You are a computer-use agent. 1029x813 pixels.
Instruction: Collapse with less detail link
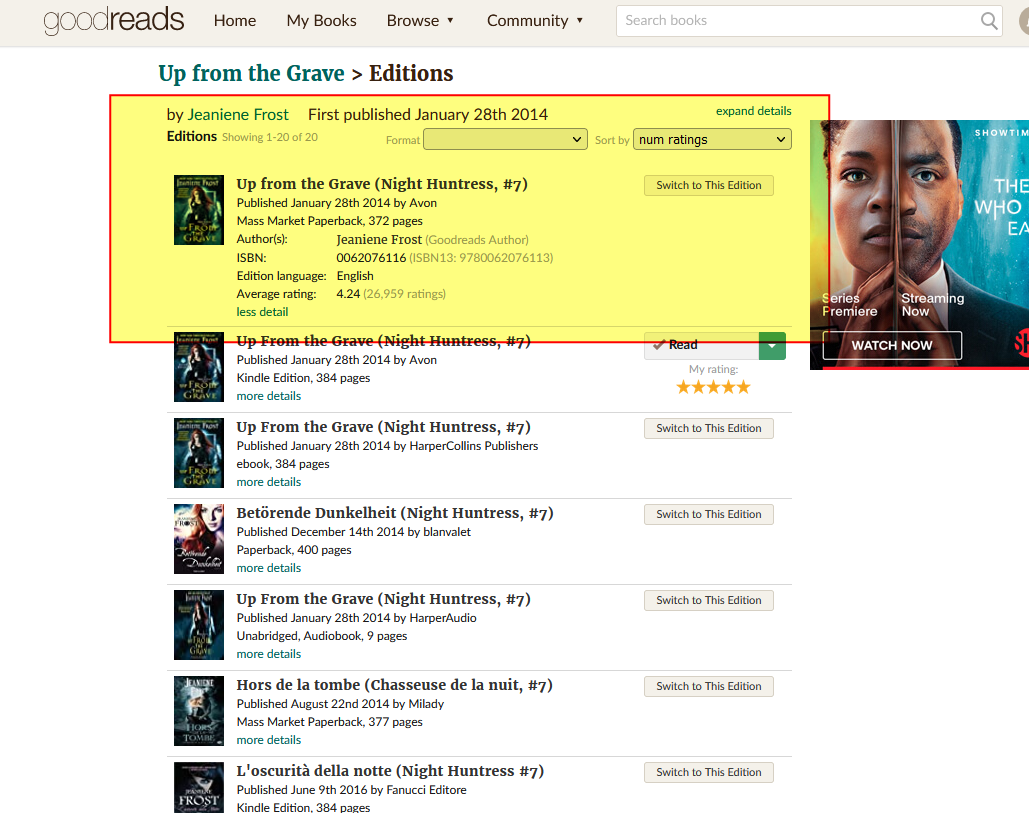click(262, 312)
